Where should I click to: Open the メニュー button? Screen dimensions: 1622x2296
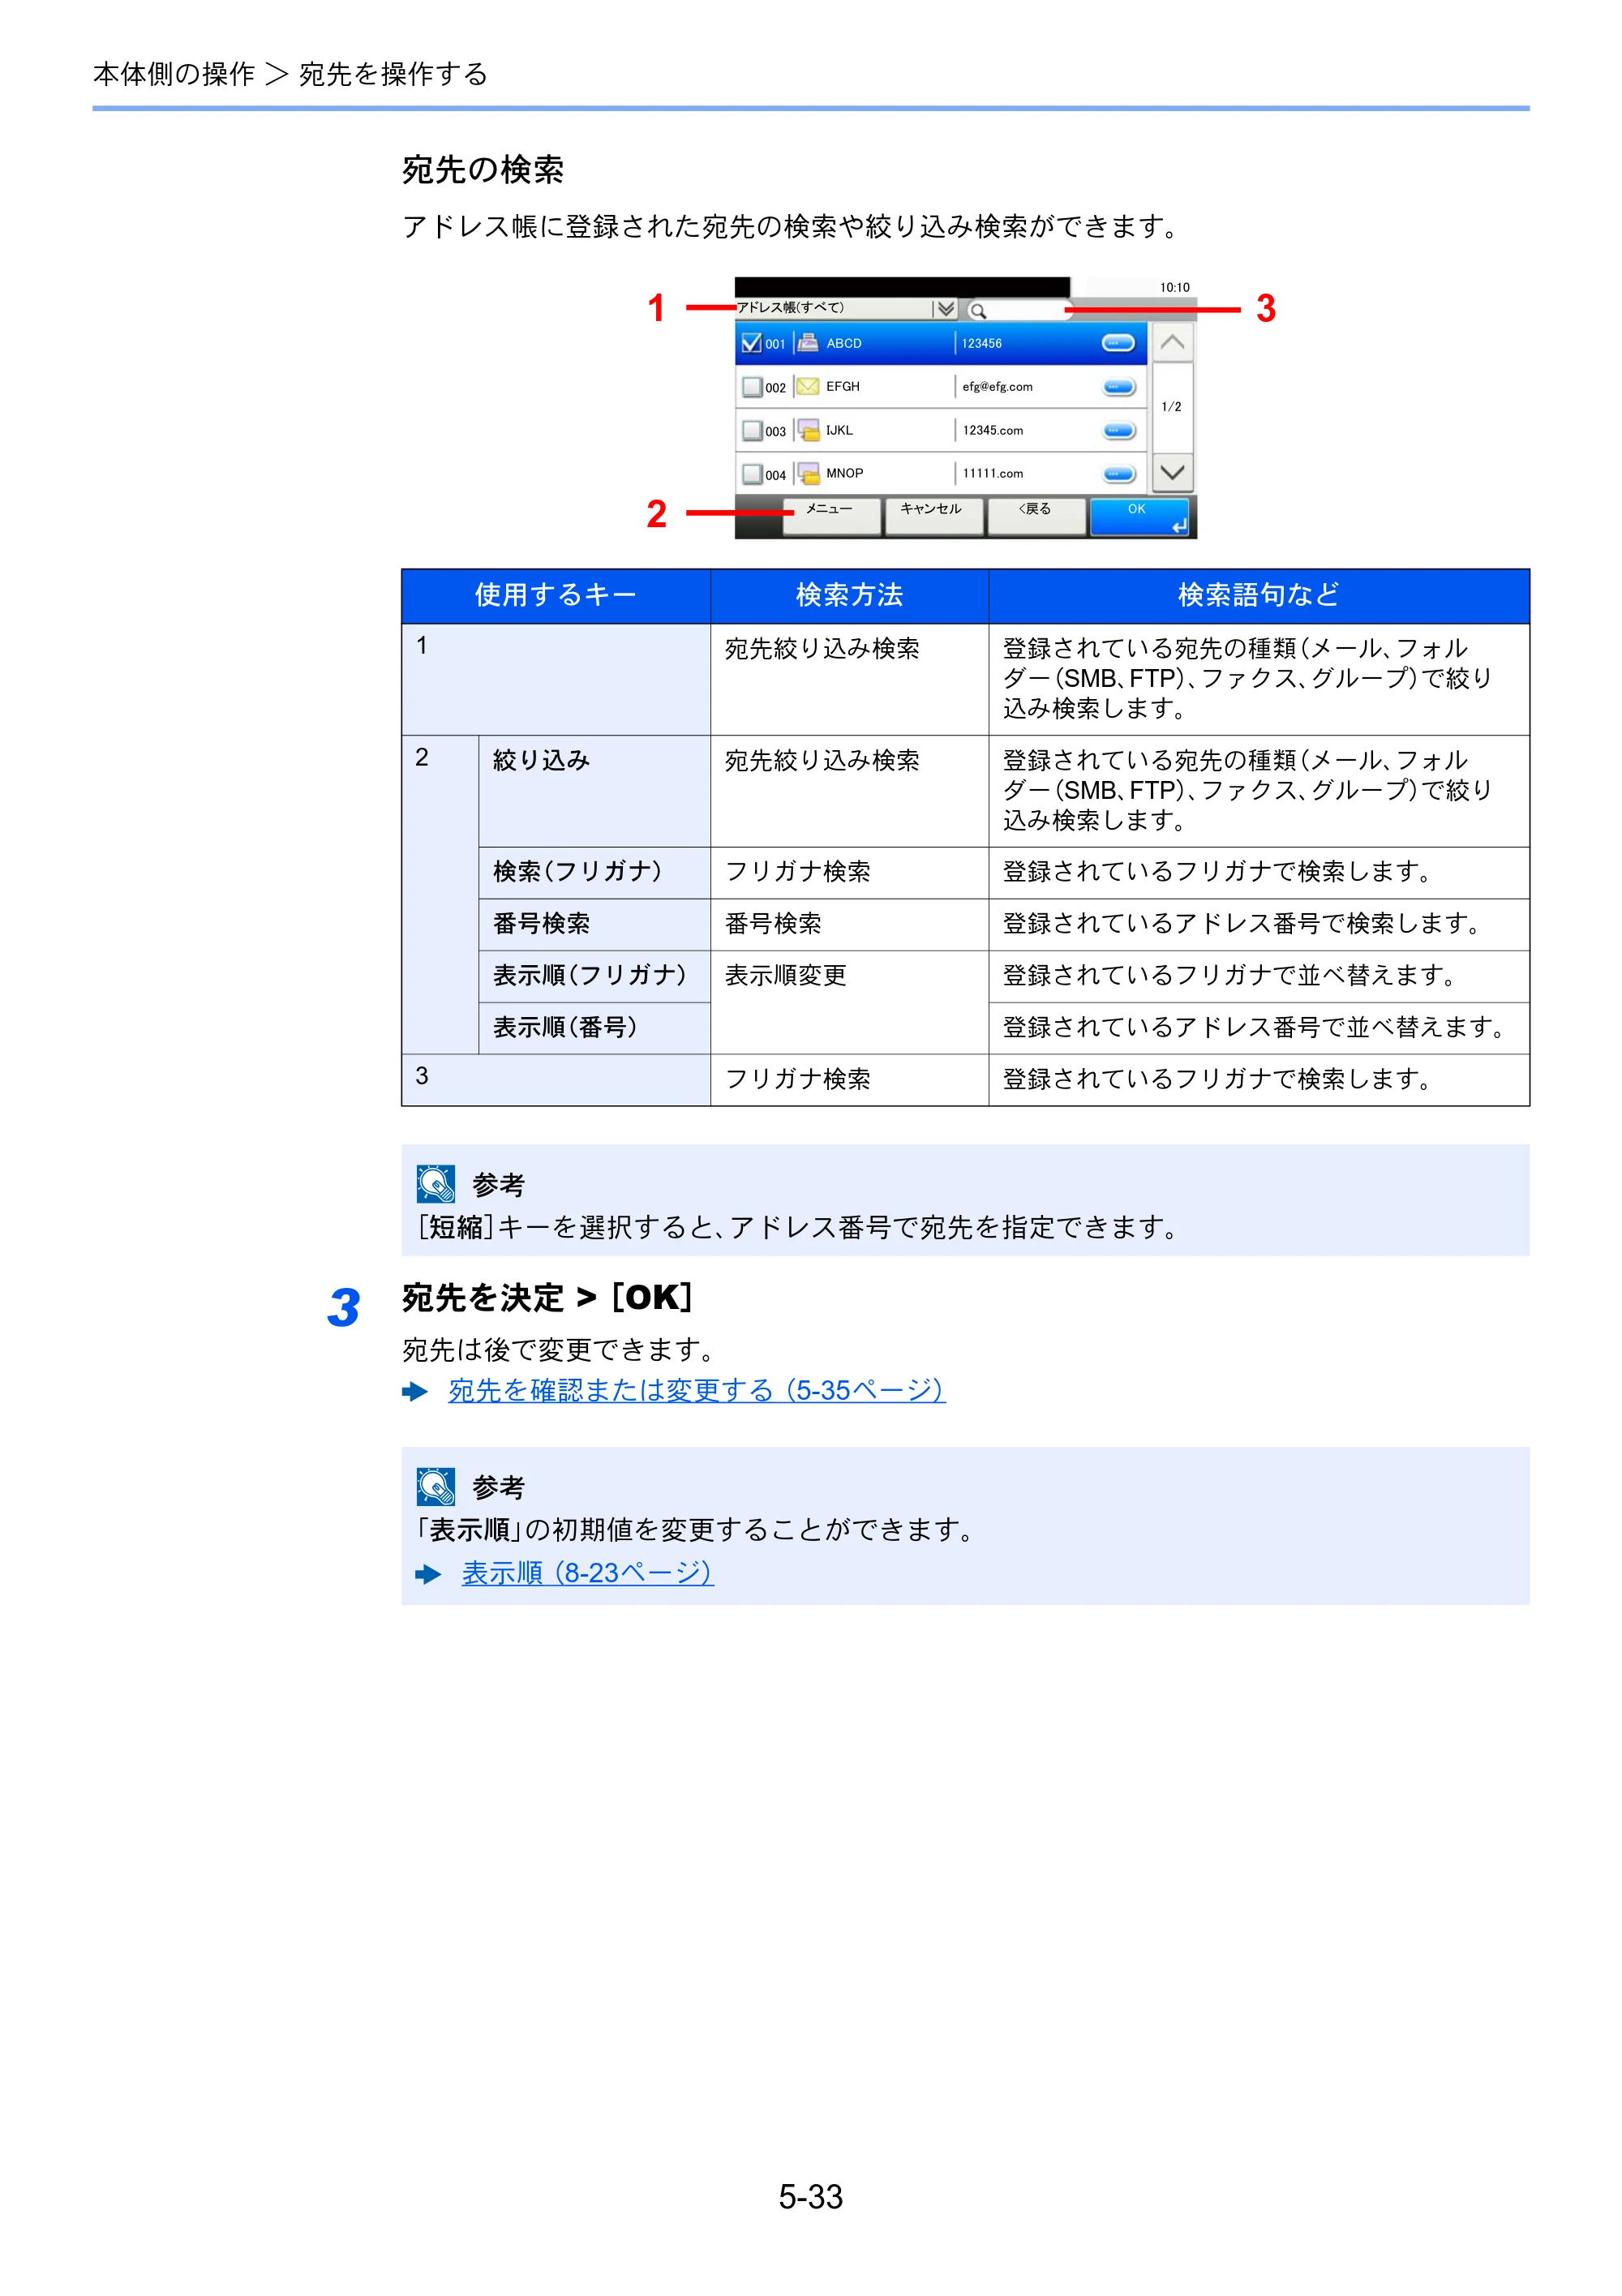pyautogui.click(x=831, y=516)
